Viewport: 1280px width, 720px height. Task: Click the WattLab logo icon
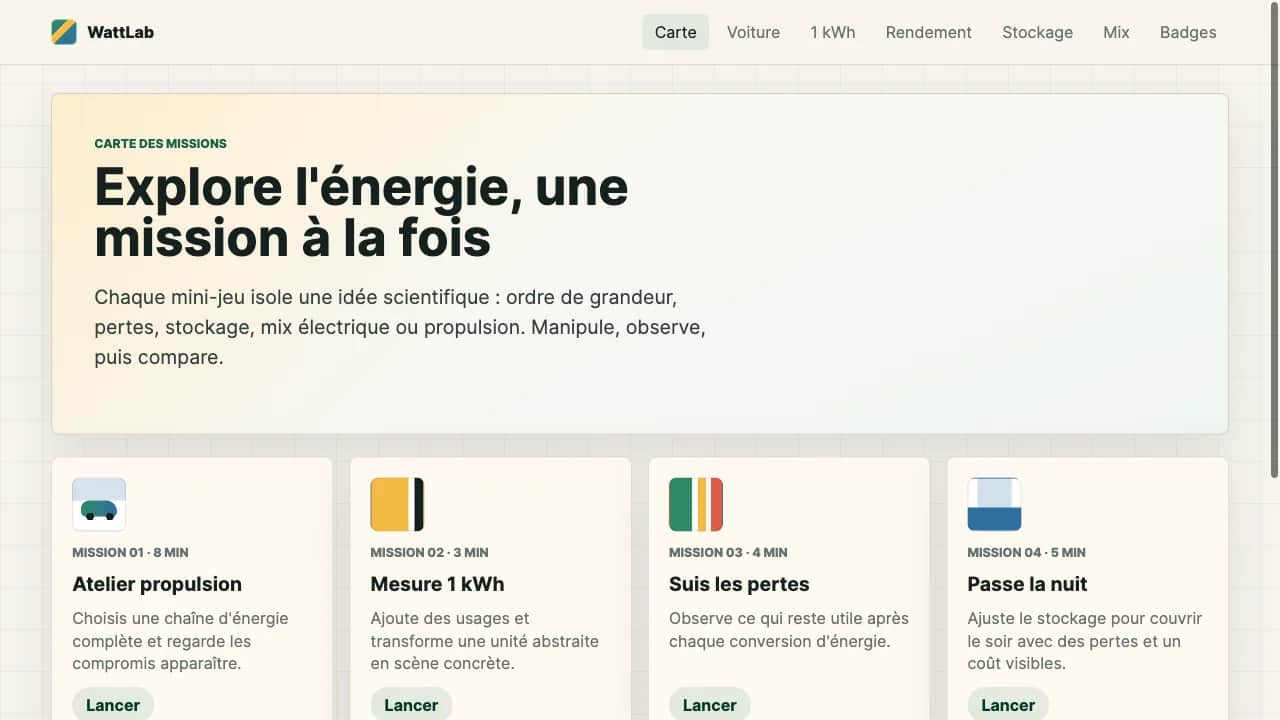64,32
